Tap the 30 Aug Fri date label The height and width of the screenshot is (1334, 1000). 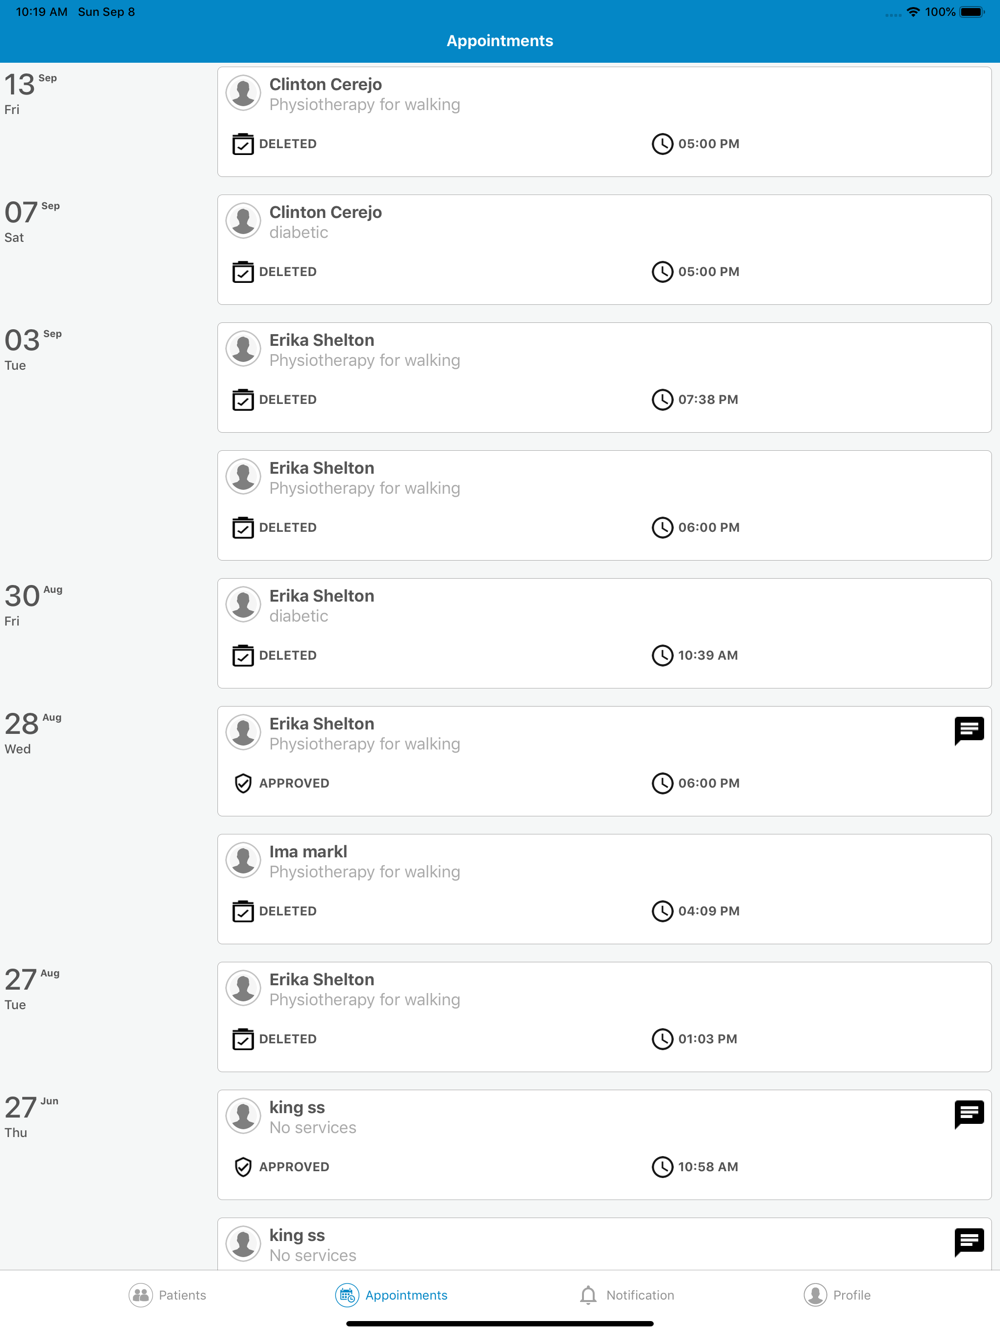click(x=32, y=604)
